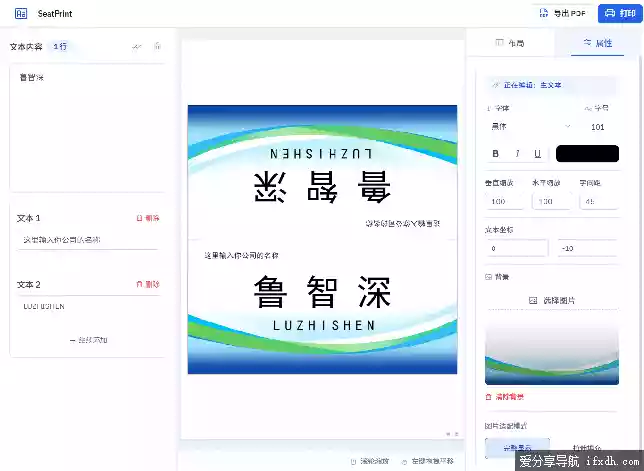Click the letter spacing input field
Screen dimensions: 644x471
tap(599, 201)
